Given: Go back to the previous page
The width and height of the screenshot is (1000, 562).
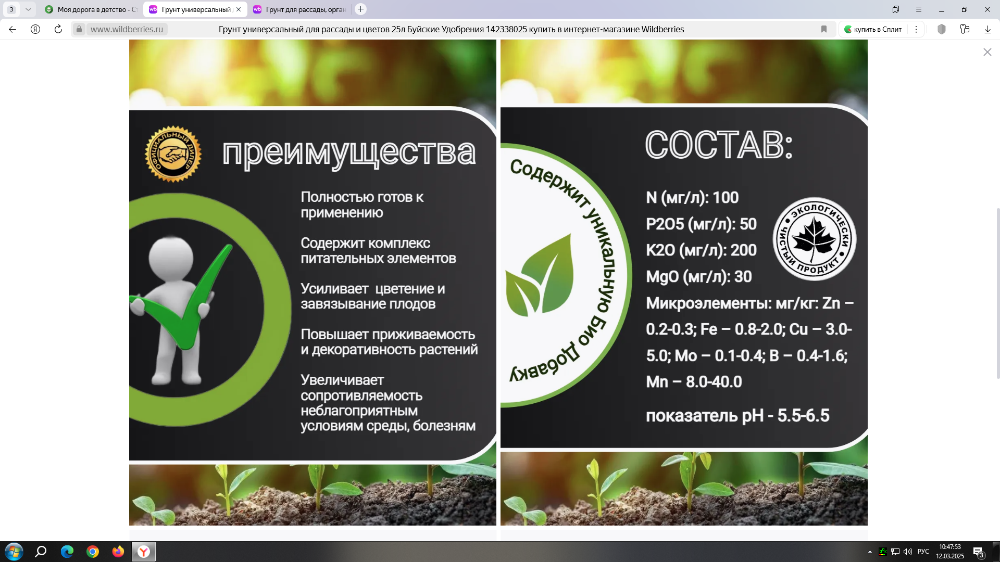Looking at the screenshot, I should tap(12, 29).
